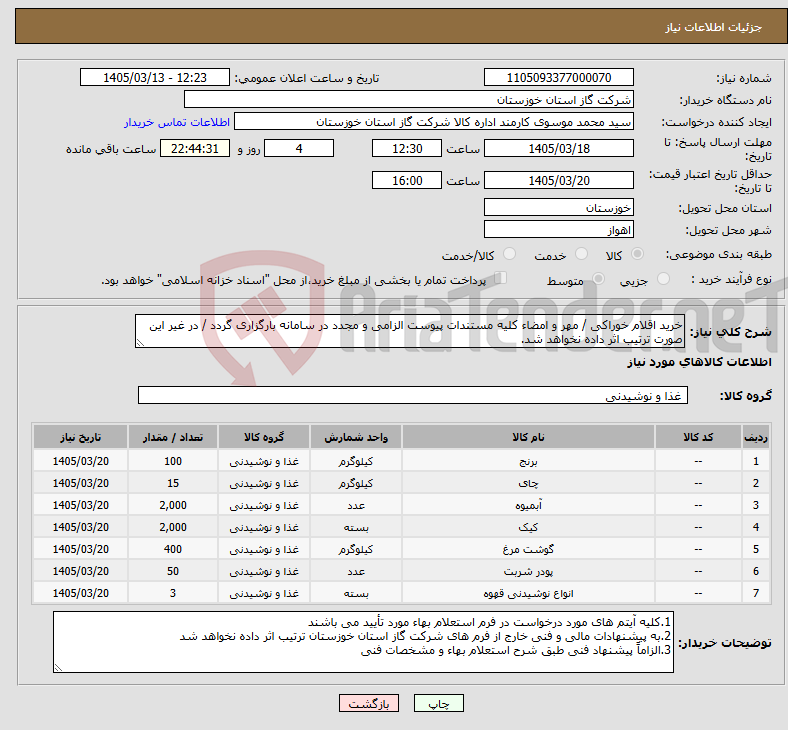Click the row number 7 cell
The height and width of the screenshot is (730, 788).
(755, 593)
